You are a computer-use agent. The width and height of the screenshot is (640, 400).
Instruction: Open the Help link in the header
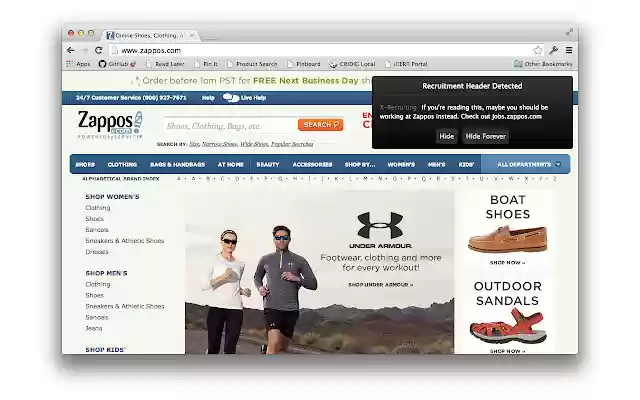point(208,98)
